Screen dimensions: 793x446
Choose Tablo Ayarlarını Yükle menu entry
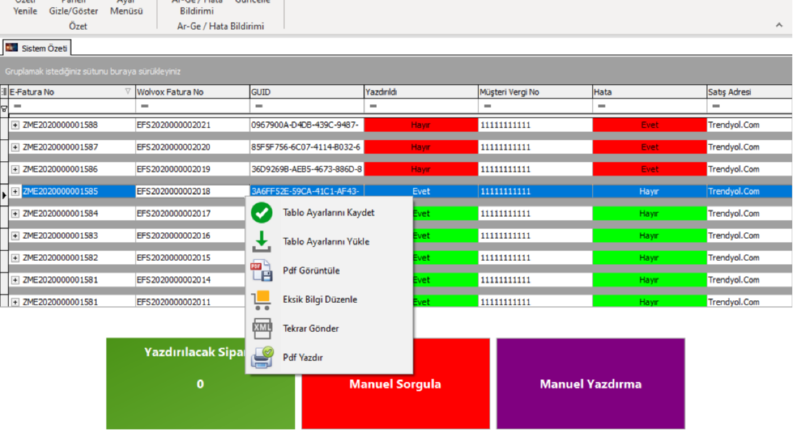point(329,242)
